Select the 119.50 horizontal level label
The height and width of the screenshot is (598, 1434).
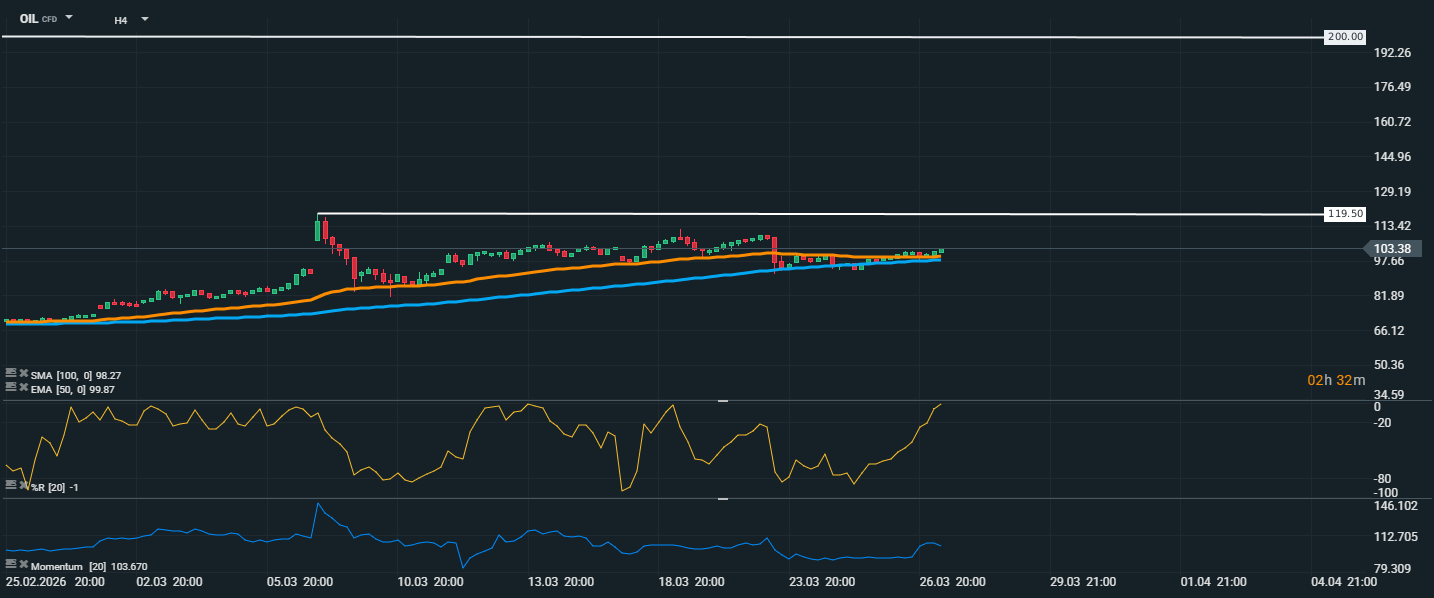[x=1344, y=214]
